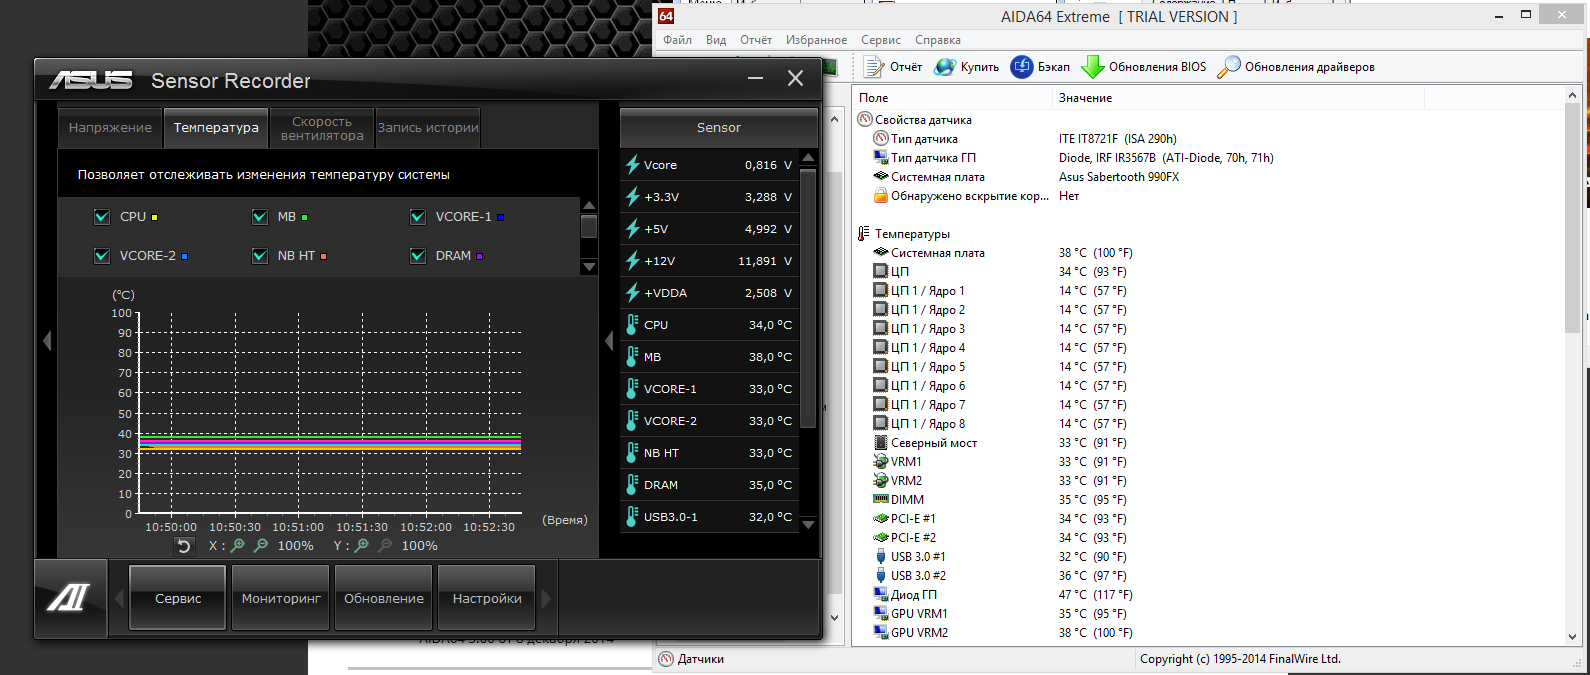Click the red NB HT color swatch
The image size is (1590, 675).
[x=323, y=256]
